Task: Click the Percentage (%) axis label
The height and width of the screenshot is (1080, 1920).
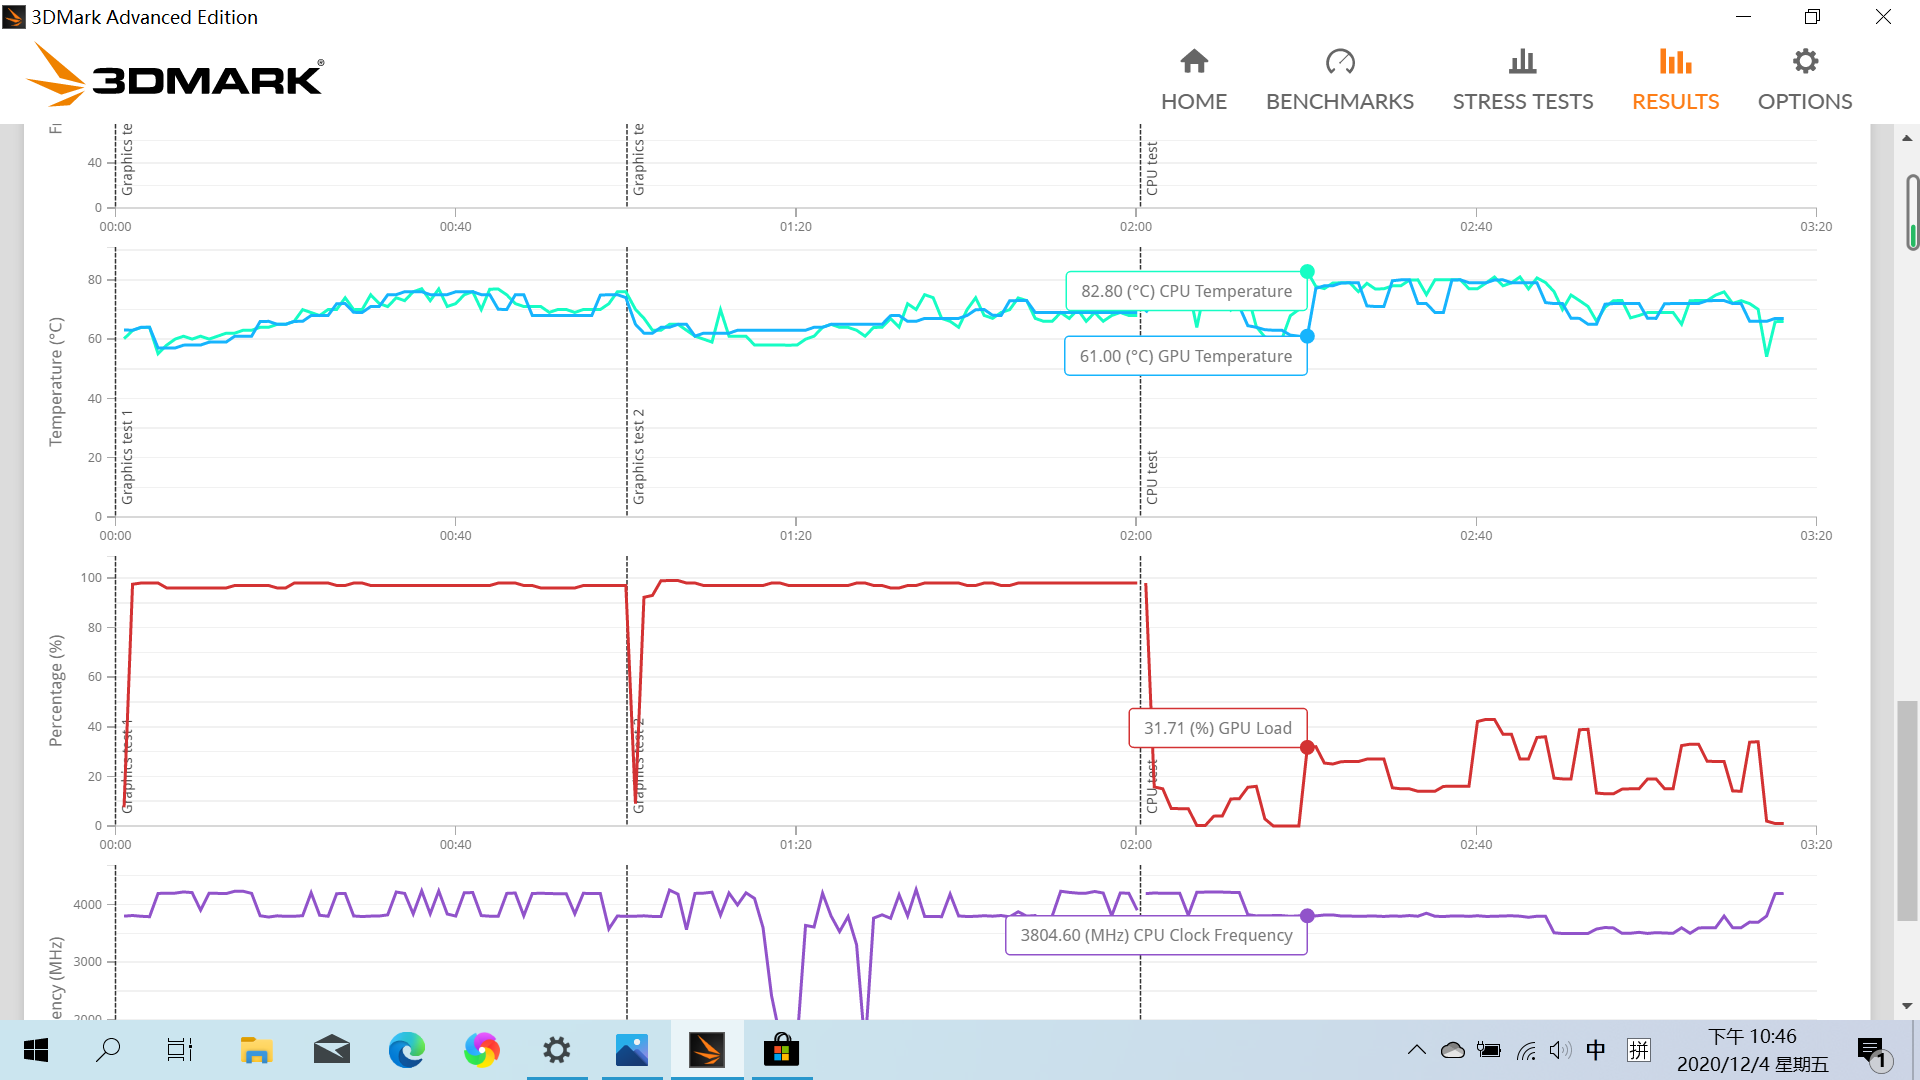Action: 56,690
